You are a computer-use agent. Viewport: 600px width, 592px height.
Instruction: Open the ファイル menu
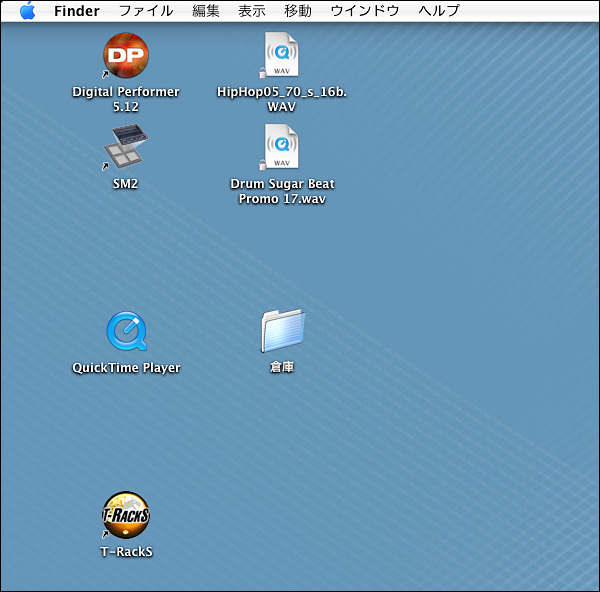[x=146, y=11]
